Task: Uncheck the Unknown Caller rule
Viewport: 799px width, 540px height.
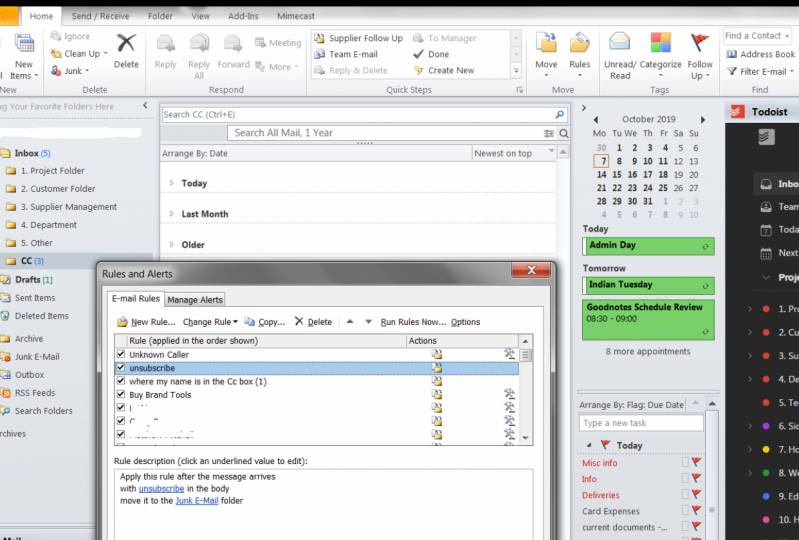Action: click(121, 354)
